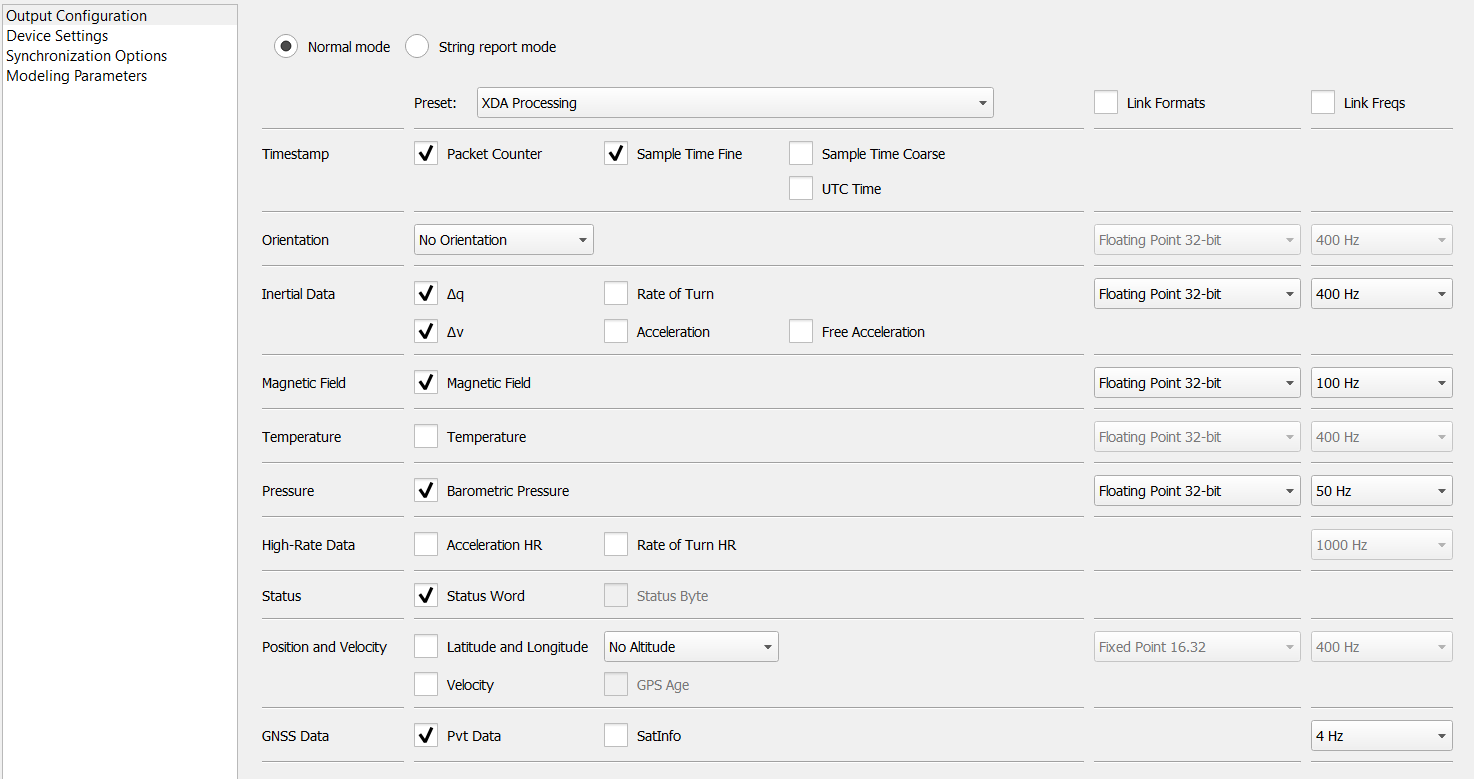This screenshot has width=1474, height=779.
Task: Switch to Device Settings in the sidebar
Action: (57, 35)
